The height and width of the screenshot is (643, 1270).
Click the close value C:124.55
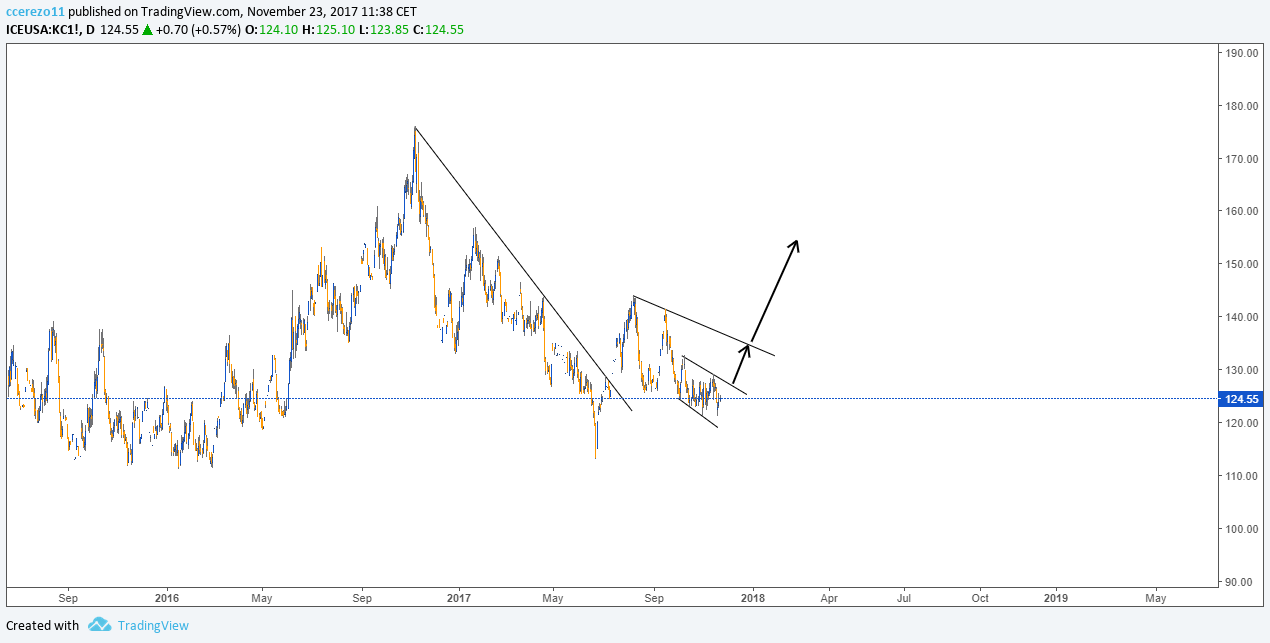click(438, 30)
